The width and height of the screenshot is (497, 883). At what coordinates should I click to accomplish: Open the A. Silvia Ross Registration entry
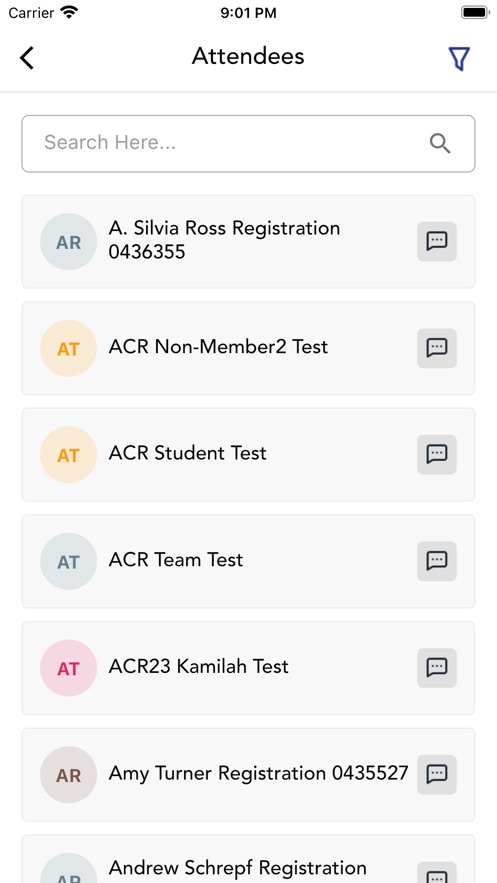click(x=248, y=242)
